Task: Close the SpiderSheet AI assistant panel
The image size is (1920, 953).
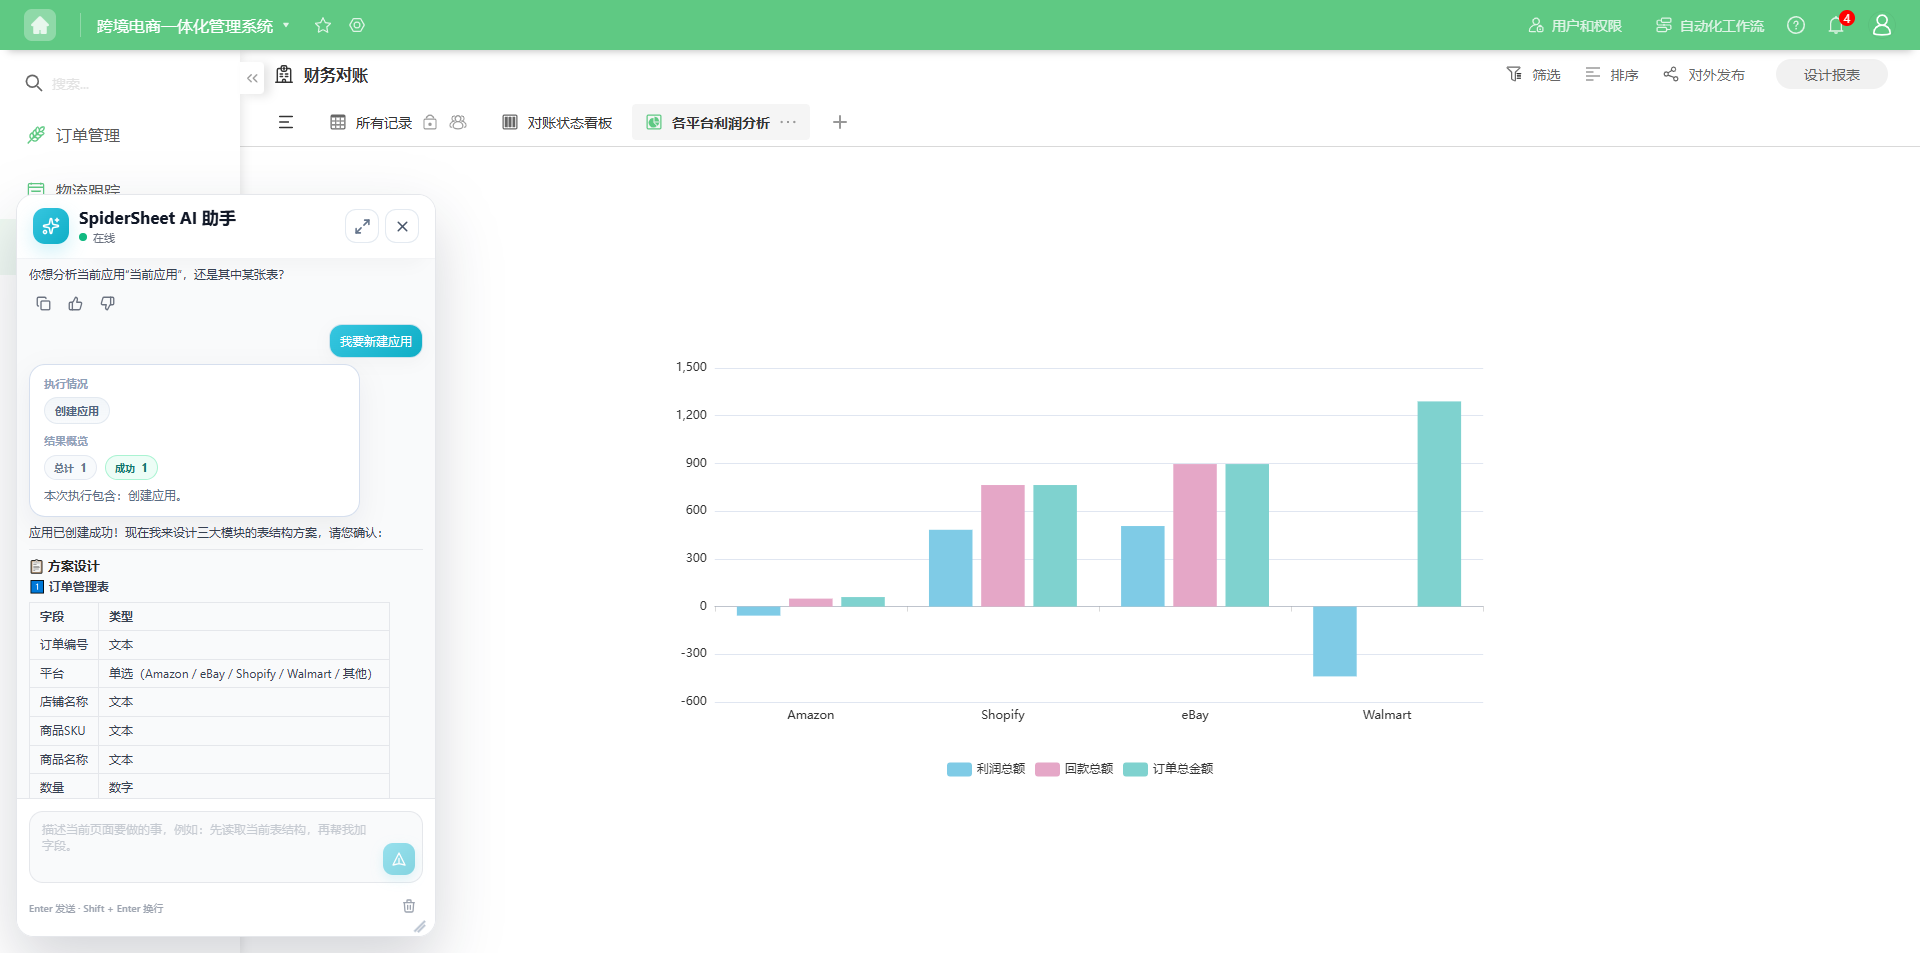Action: pyautogui.click(x=402, y=226)
